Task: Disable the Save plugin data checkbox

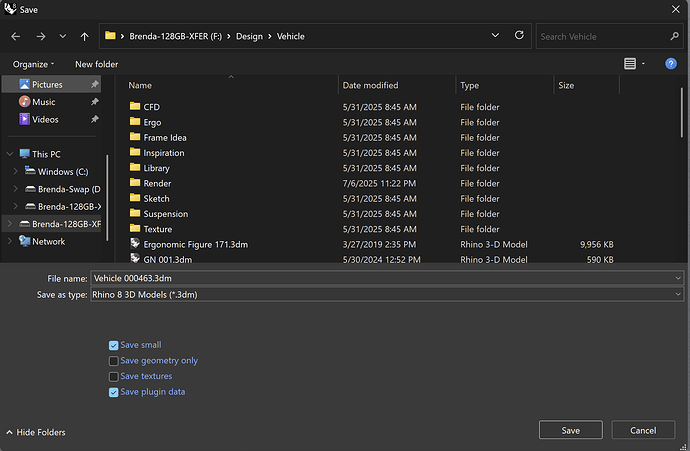Action: (x=114, y=392)
